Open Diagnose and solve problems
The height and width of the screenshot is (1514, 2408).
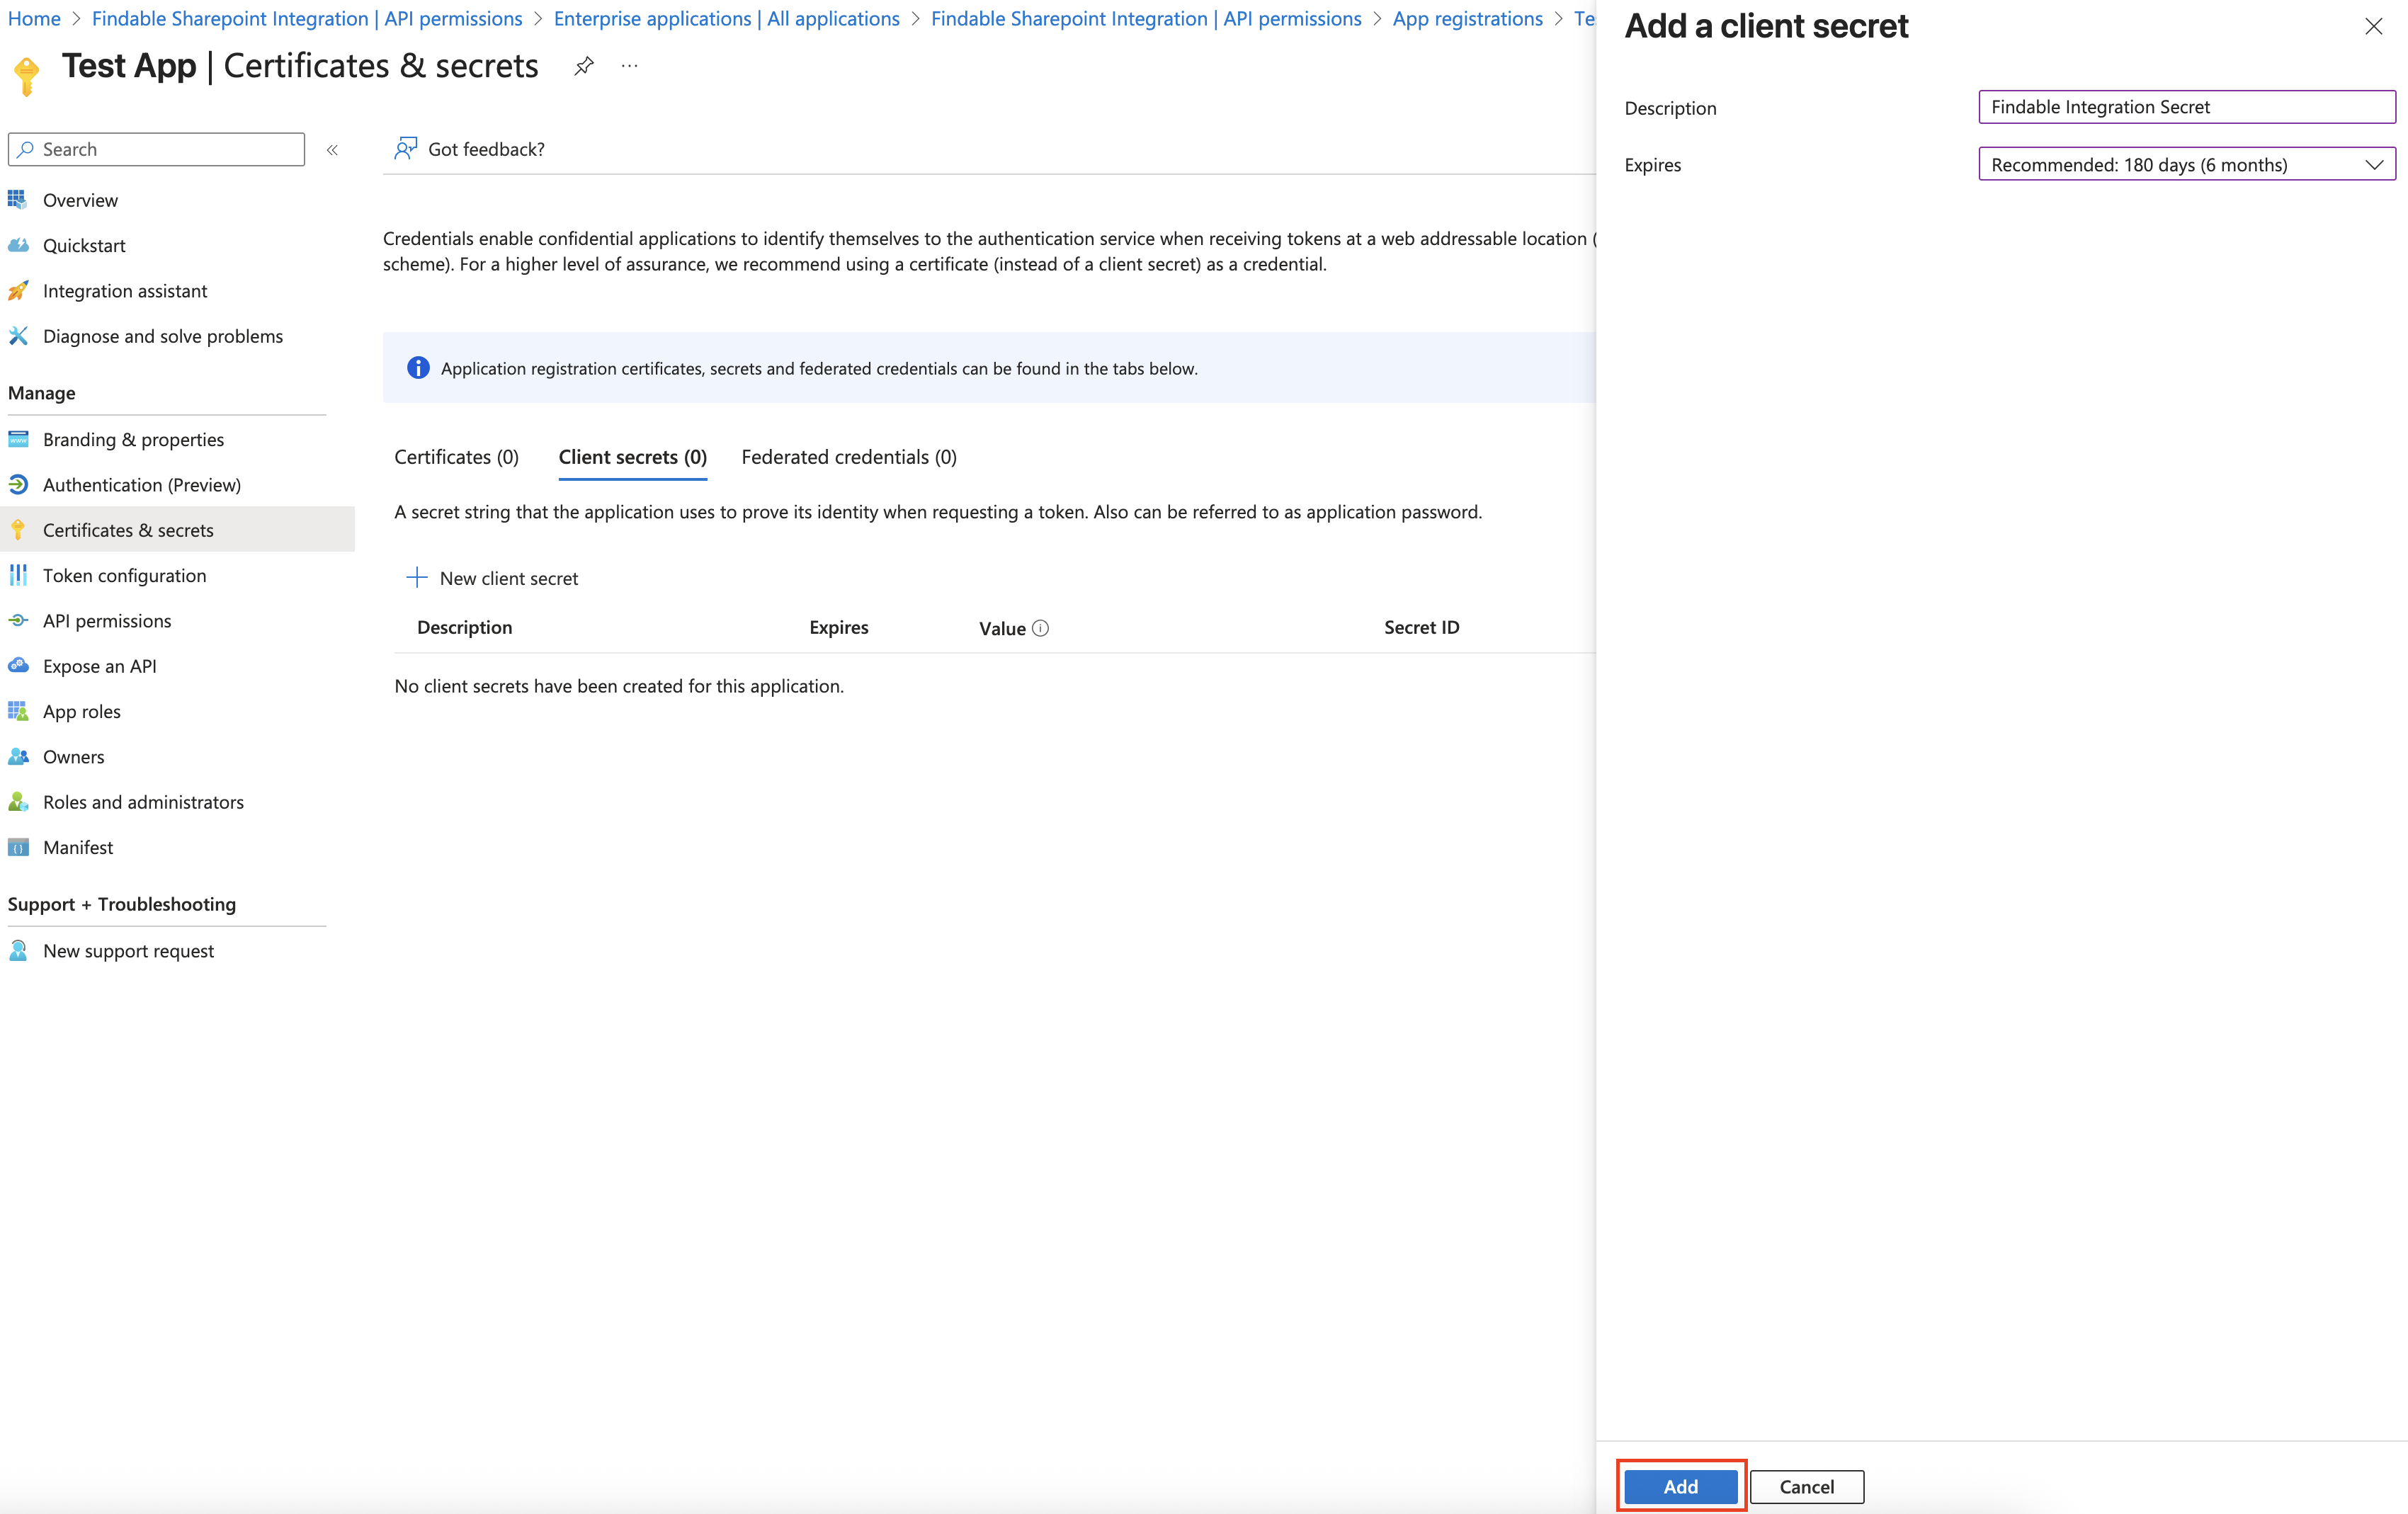[162, 336]
